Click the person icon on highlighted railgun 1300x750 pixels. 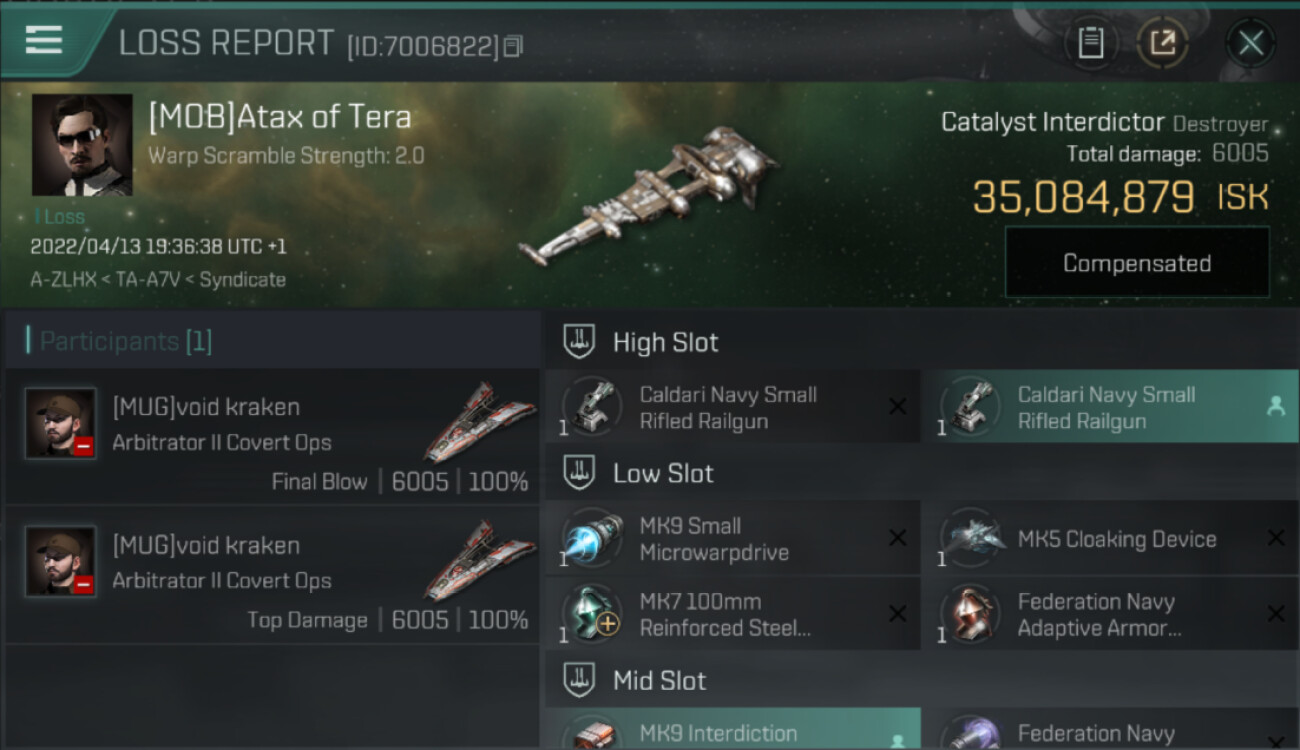click(1275, 406)
